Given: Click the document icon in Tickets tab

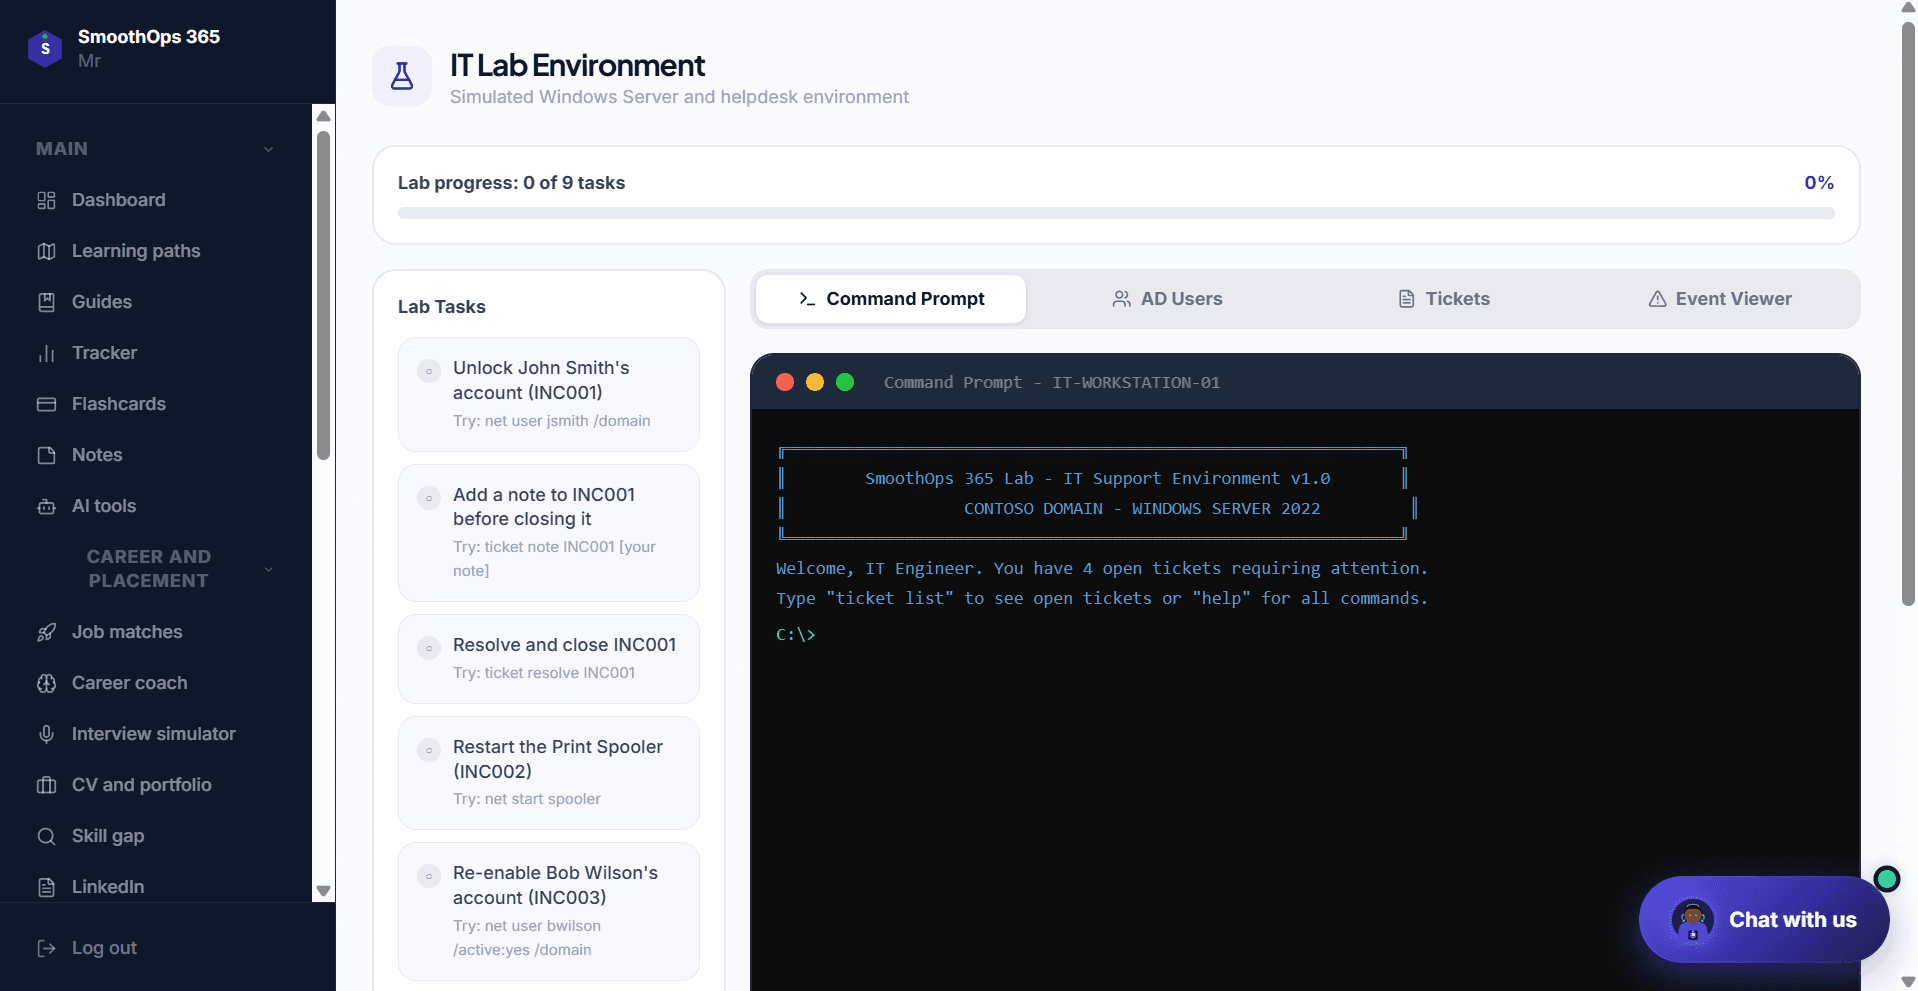Looking at the screenshot, I should click(1406, 299).
